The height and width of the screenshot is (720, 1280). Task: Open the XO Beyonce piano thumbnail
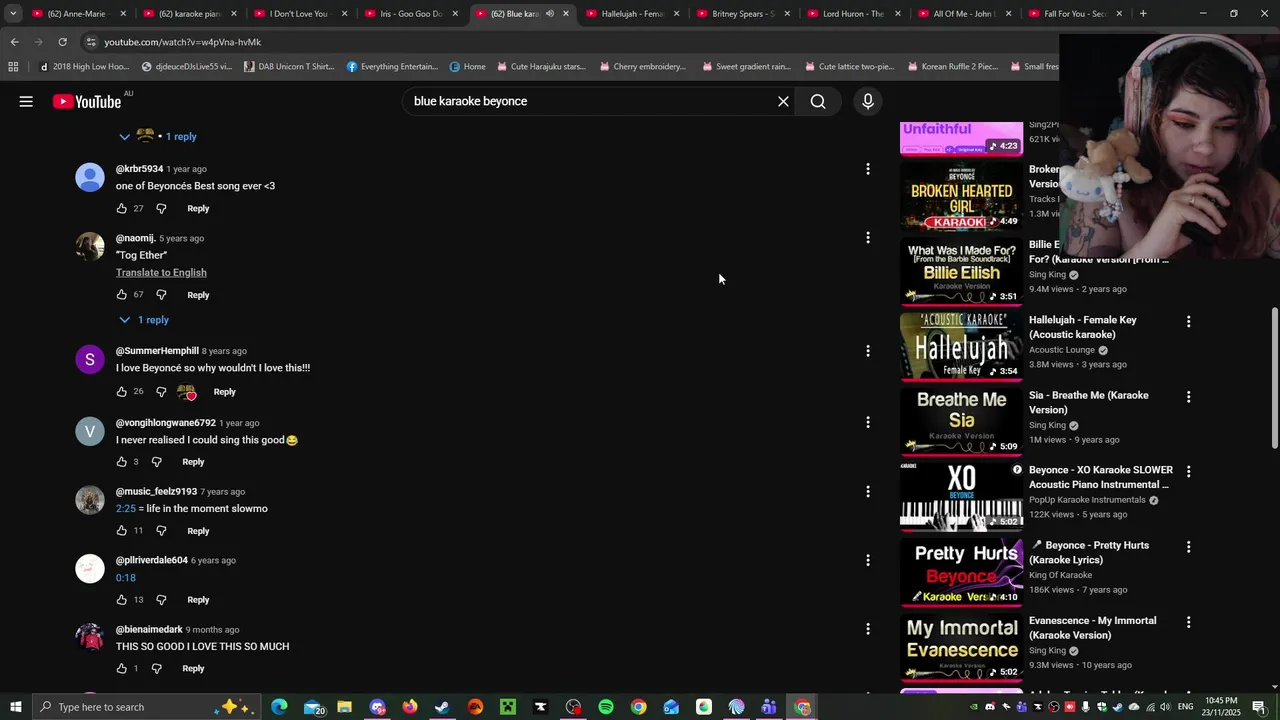[961, 495]
